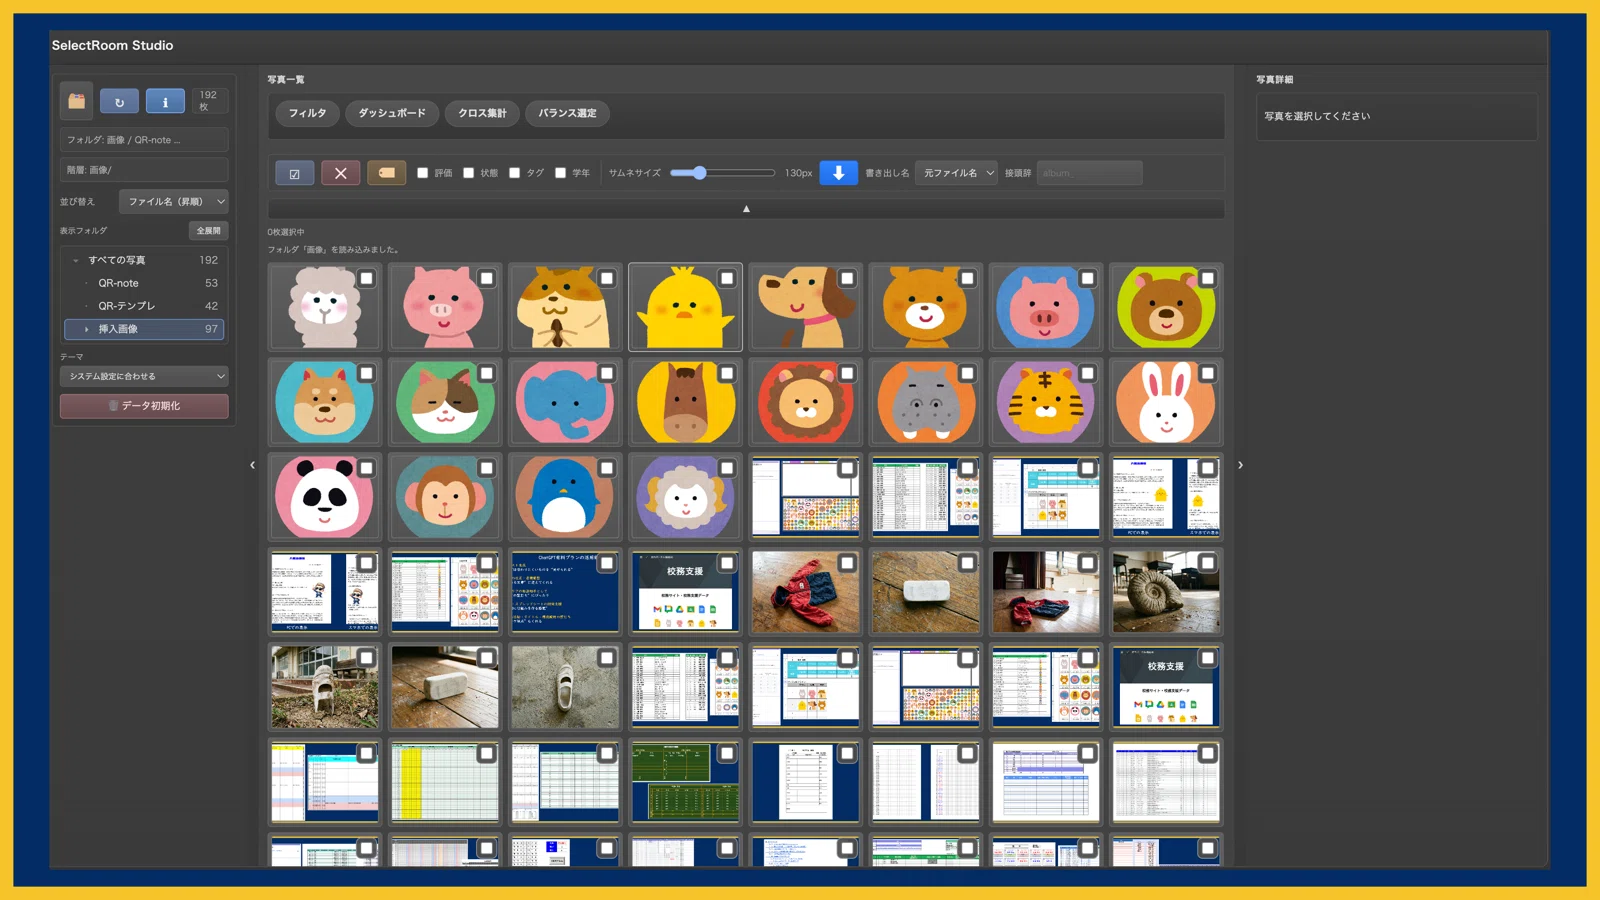Click the 全展開 expand-all button
Image resolution: width=1600 pixels, height=900 pixels.
point(208,231)
